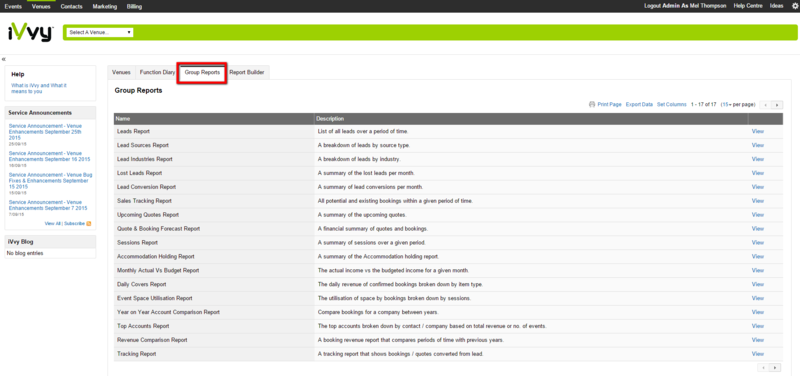This screenshot has width=800, height=376.
Task: View the Leads Report
Action: tap(758, 131)
